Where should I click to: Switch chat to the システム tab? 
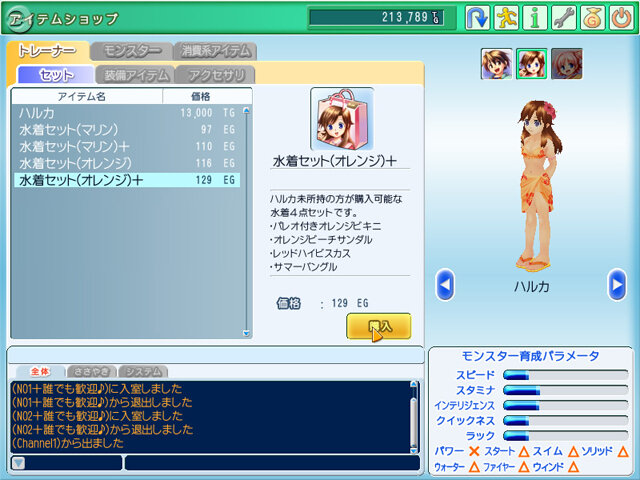[144, 371]
